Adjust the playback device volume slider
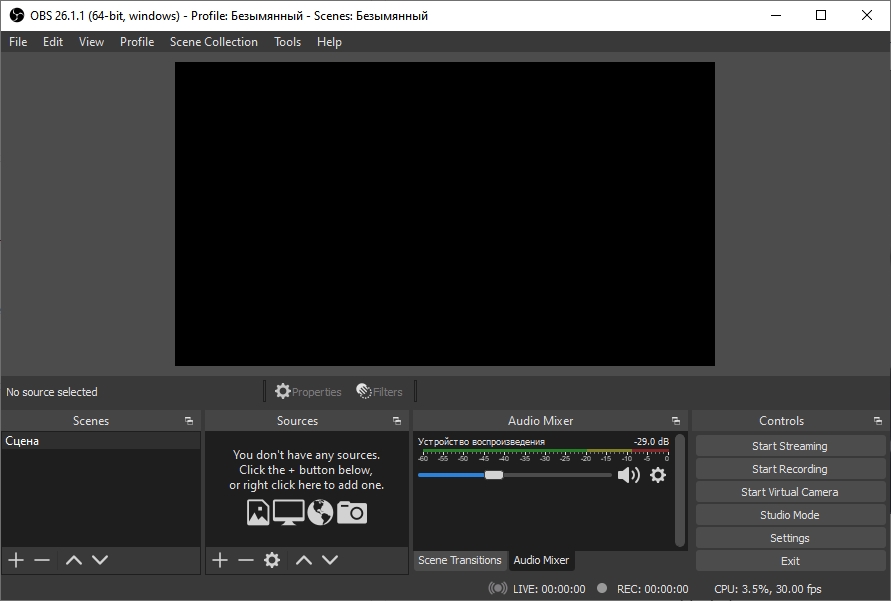 tap(494, 475)
